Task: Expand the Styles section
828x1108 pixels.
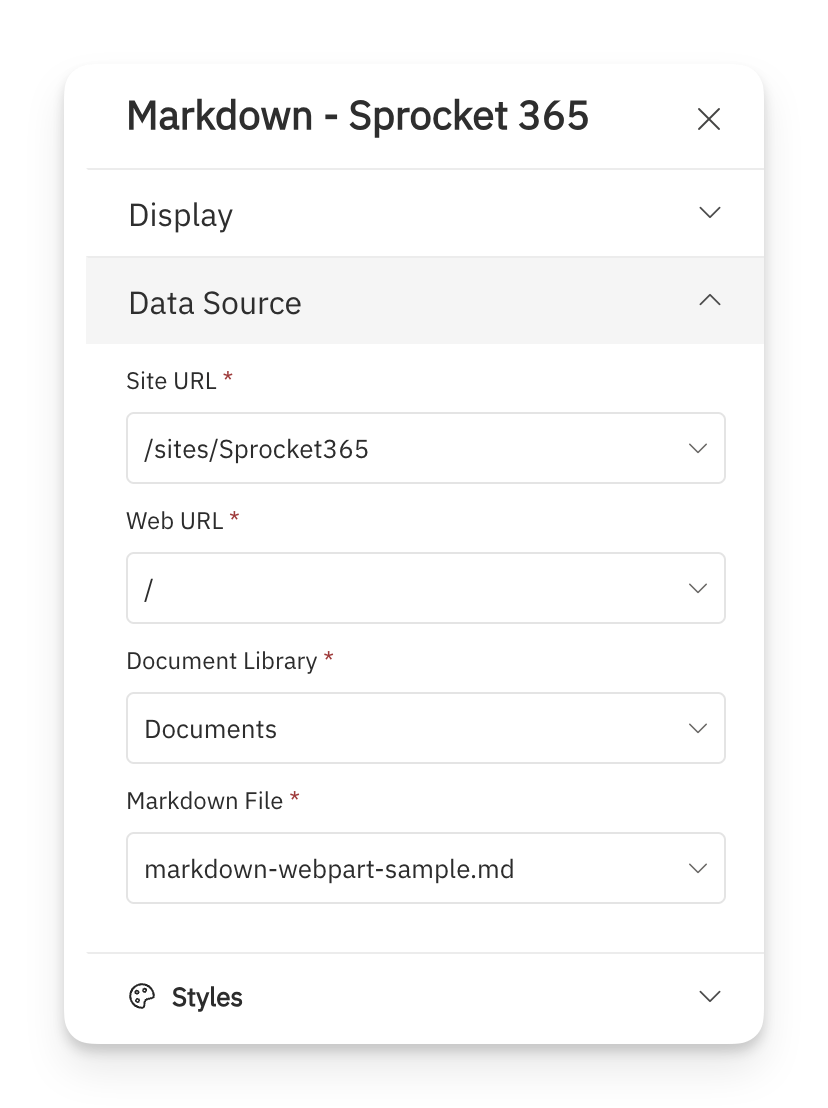Action: tap(425, 996)
